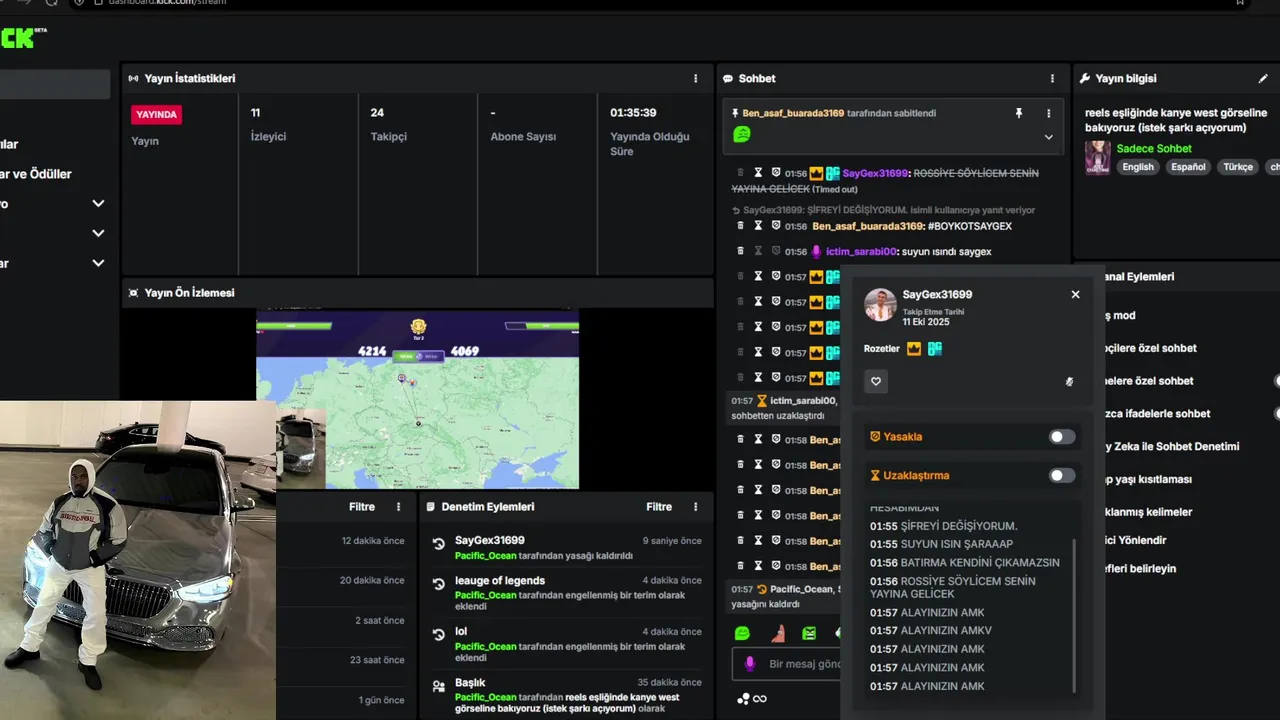Delete SayGex31699's timed out message

pos(741,173)
